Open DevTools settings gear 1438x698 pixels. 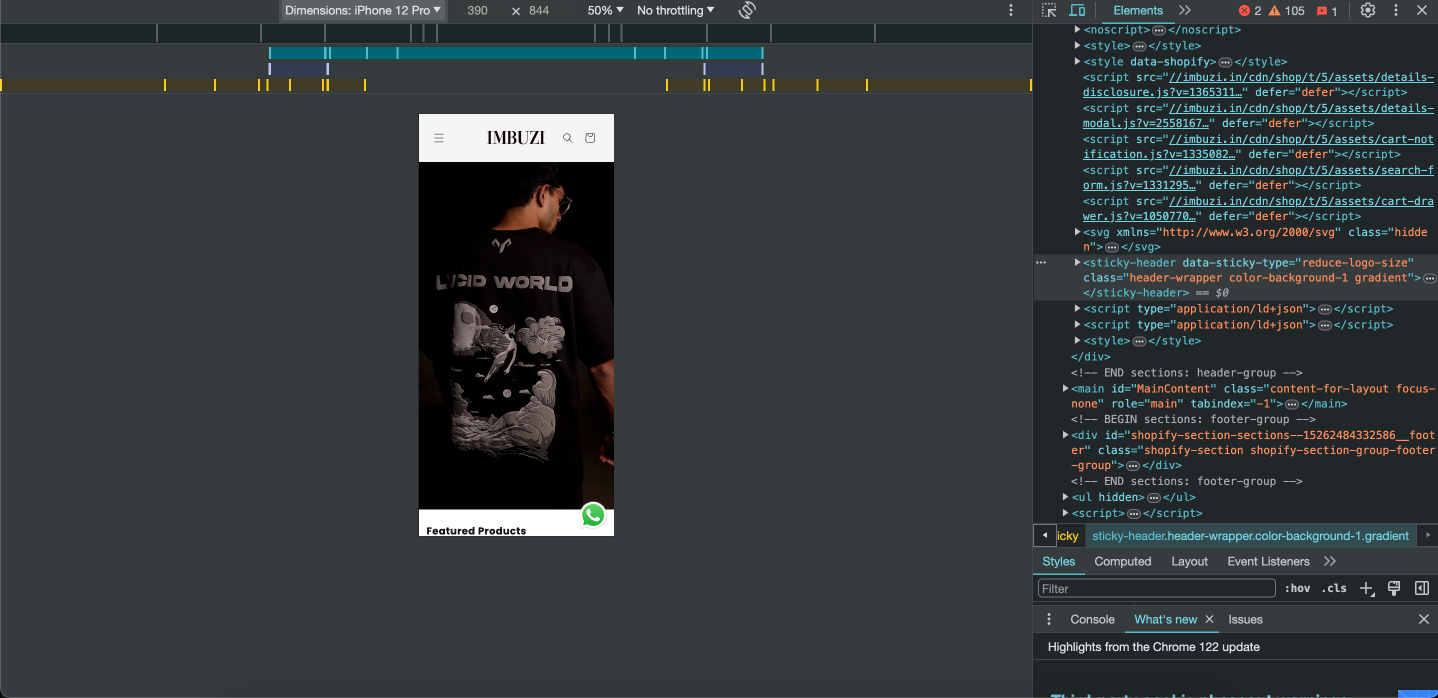tap(1367, 10)
